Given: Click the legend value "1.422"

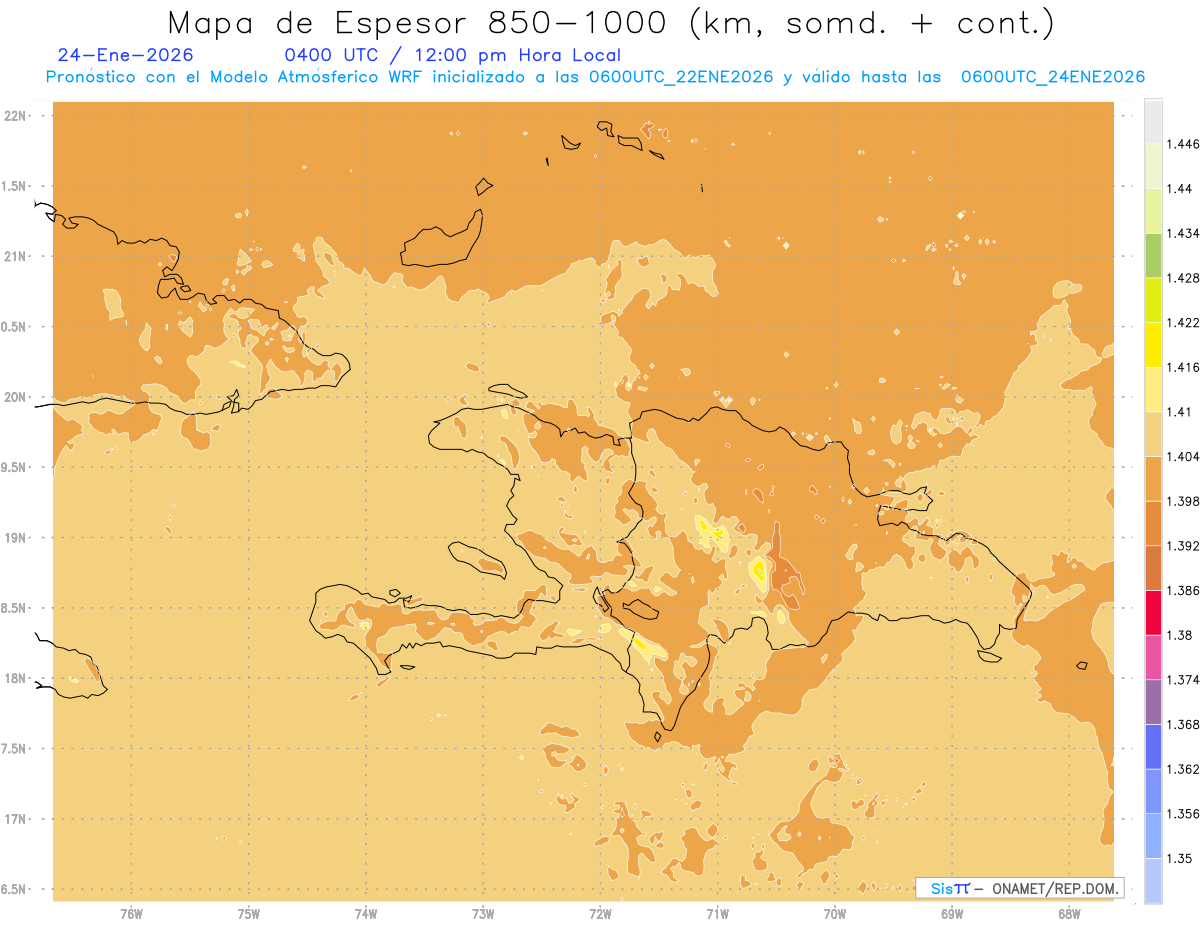Looking at the screenshot, I should [x=1183, y=322].
